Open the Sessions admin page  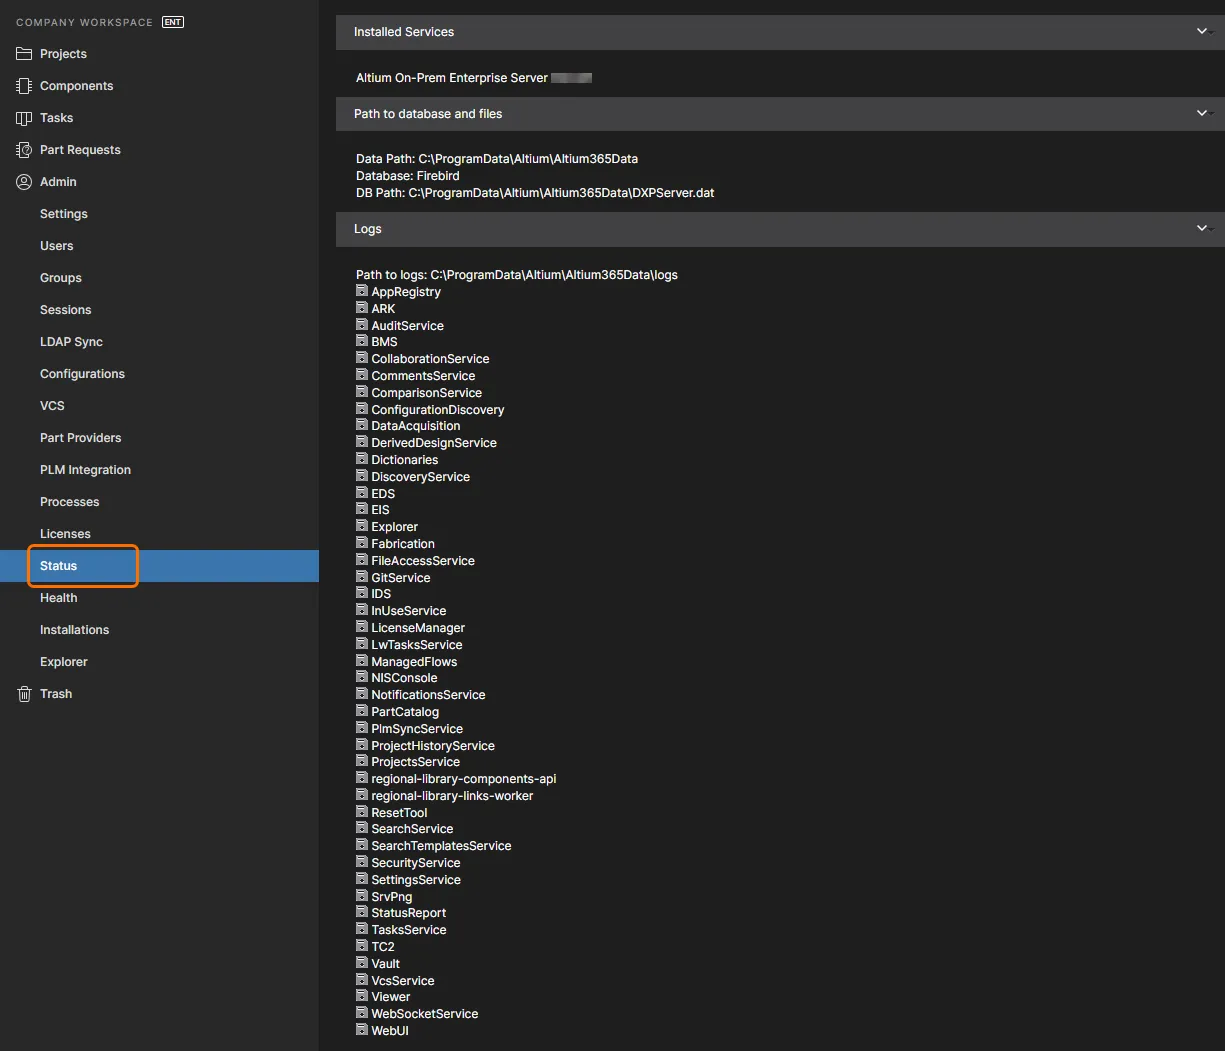[x=66, y=310]
